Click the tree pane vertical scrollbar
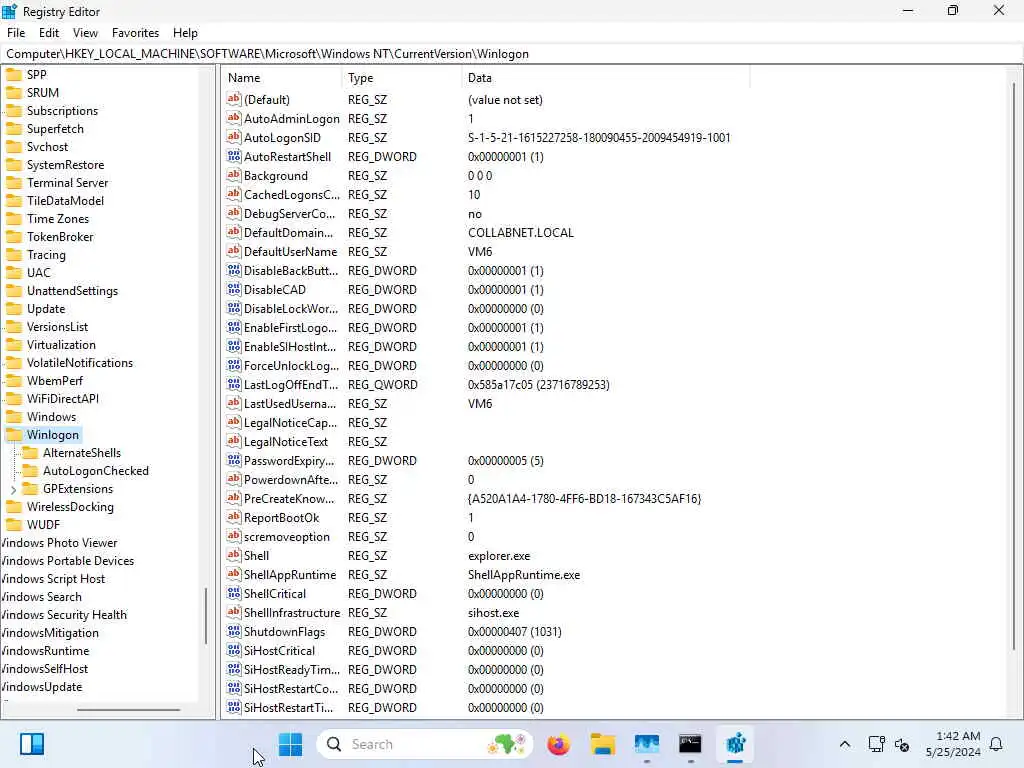This screenshot has height=768, width=1024. click(x=206, y=616)
